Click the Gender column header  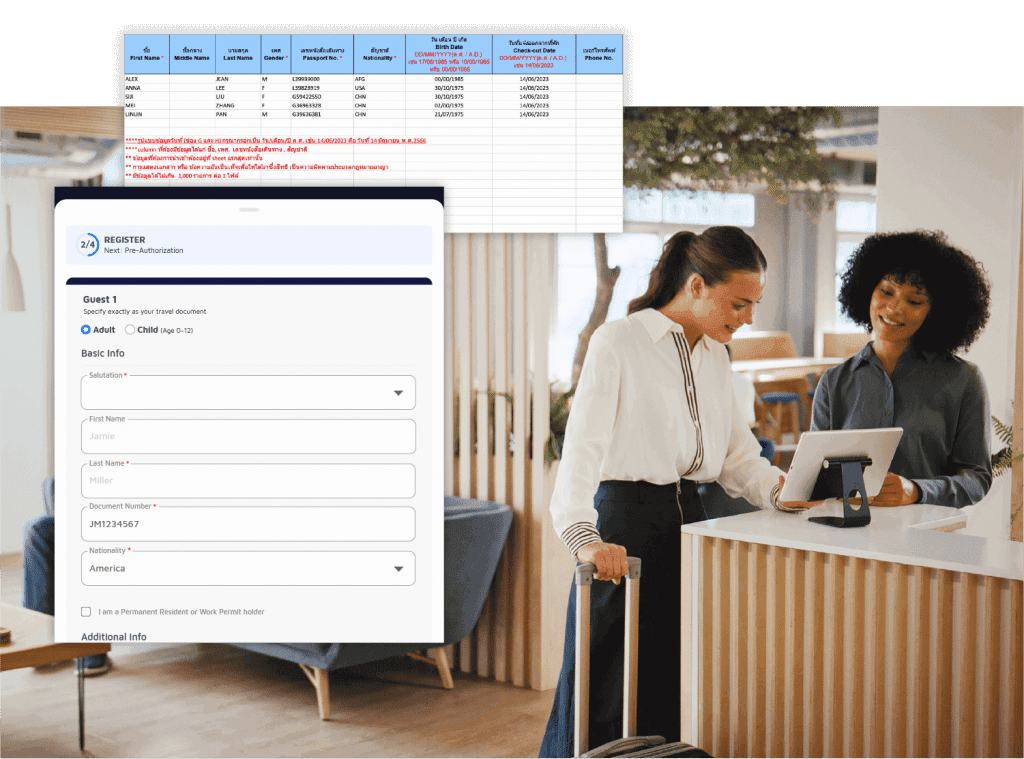[x=274, y=54]
